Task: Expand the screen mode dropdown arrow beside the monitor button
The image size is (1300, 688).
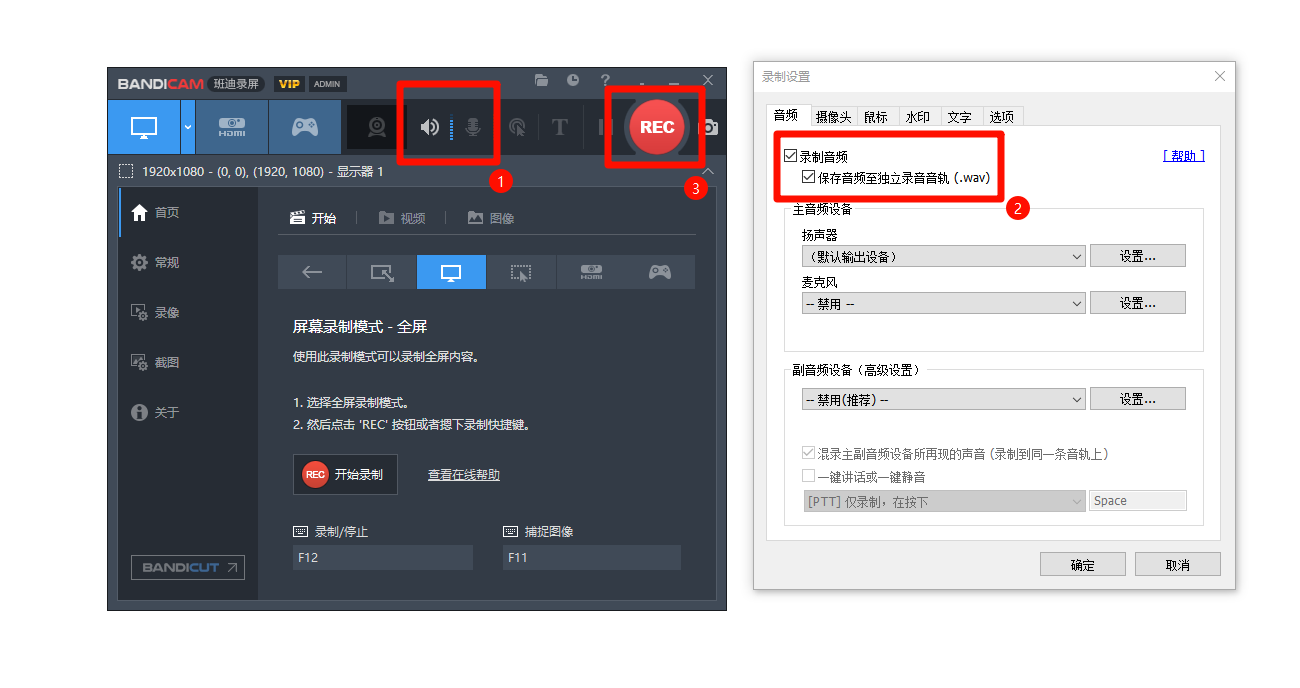Action: [188, 127]
